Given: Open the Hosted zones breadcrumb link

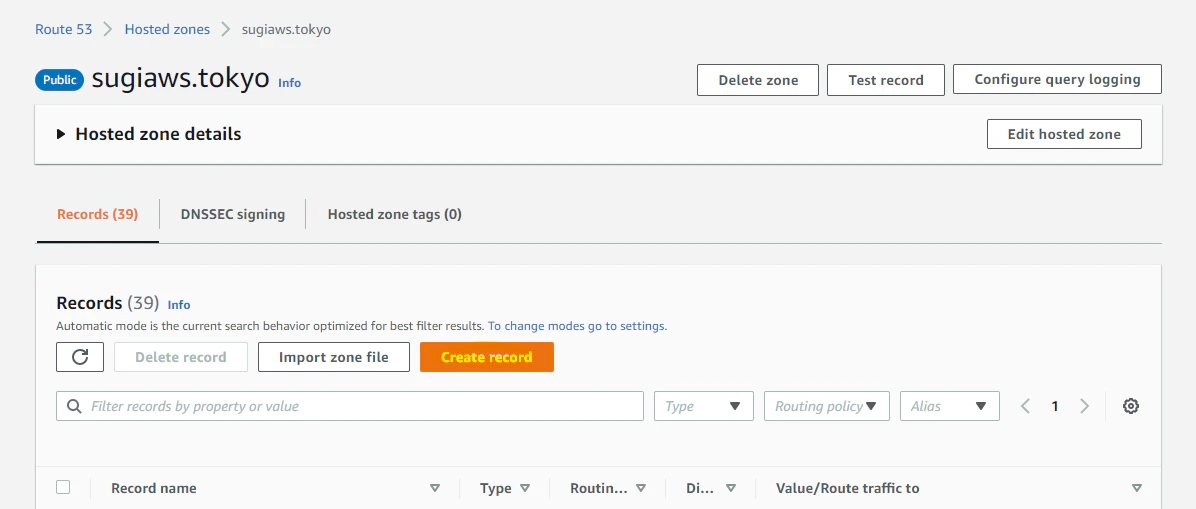Looking at the screenshot, I should 167,30.
